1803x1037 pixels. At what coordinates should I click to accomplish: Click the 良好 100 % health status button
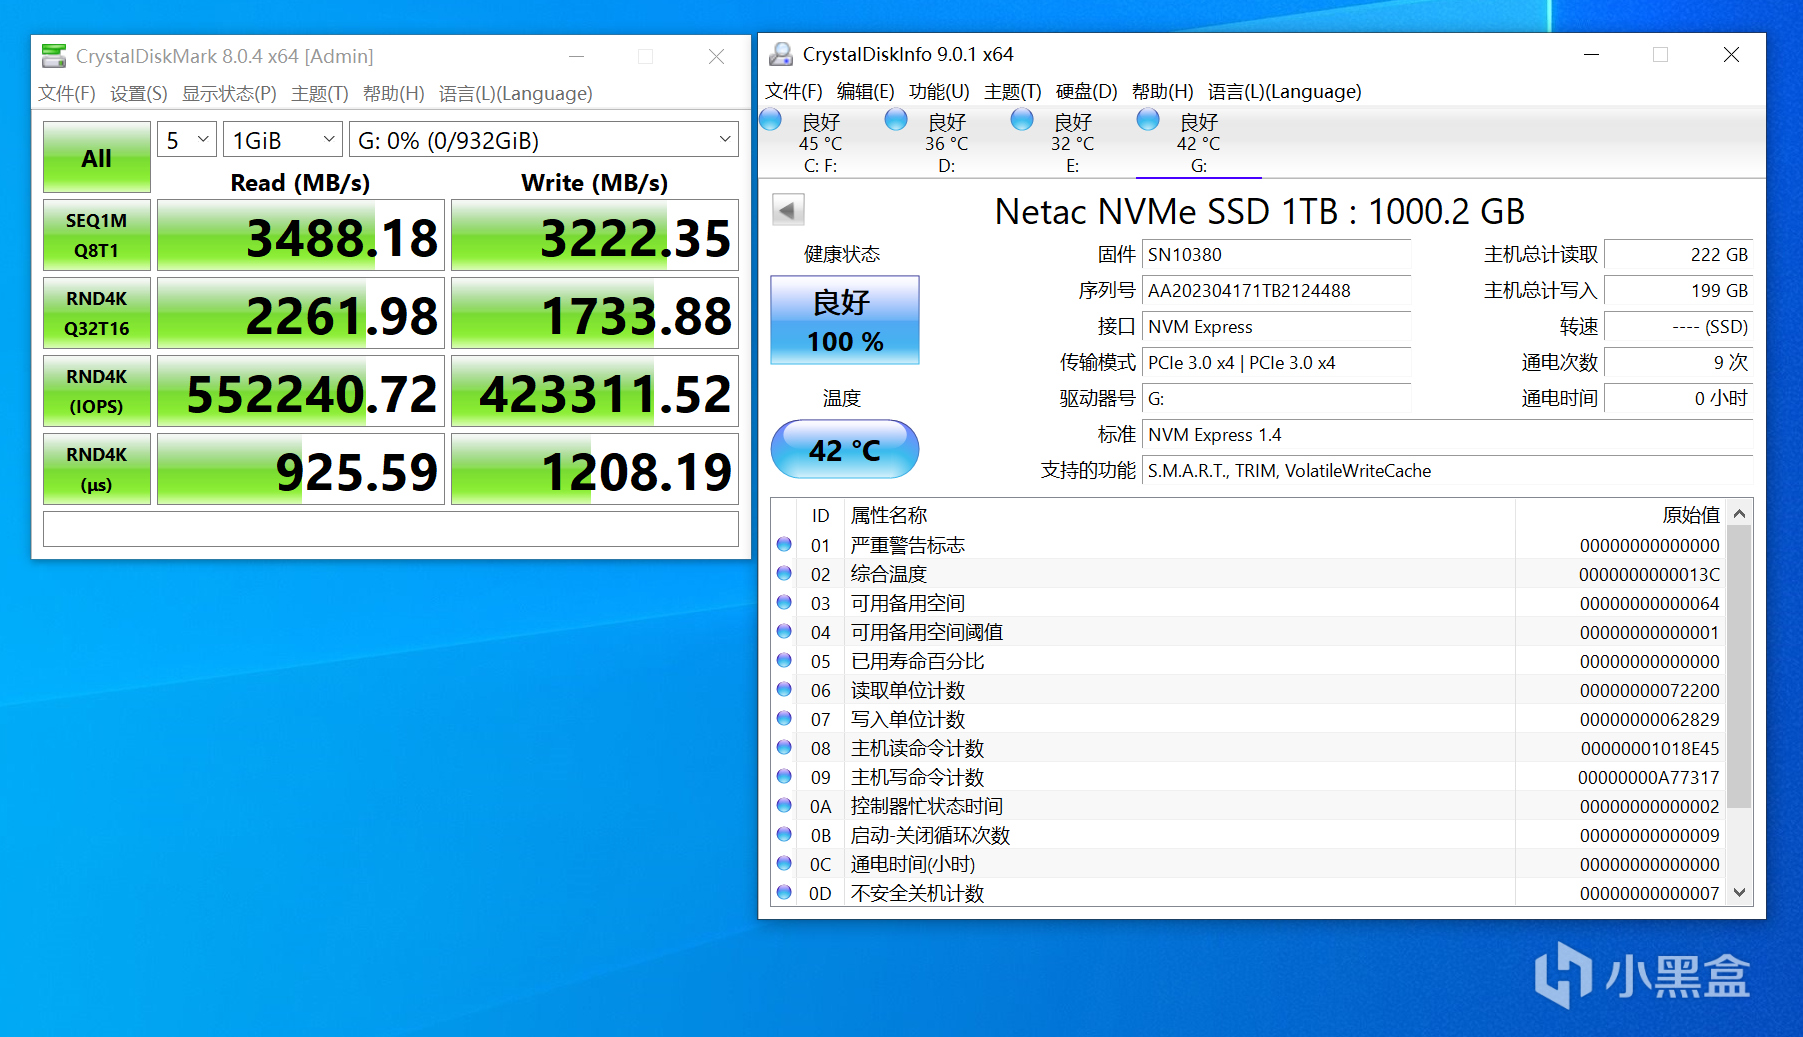(x=845, y=320)
